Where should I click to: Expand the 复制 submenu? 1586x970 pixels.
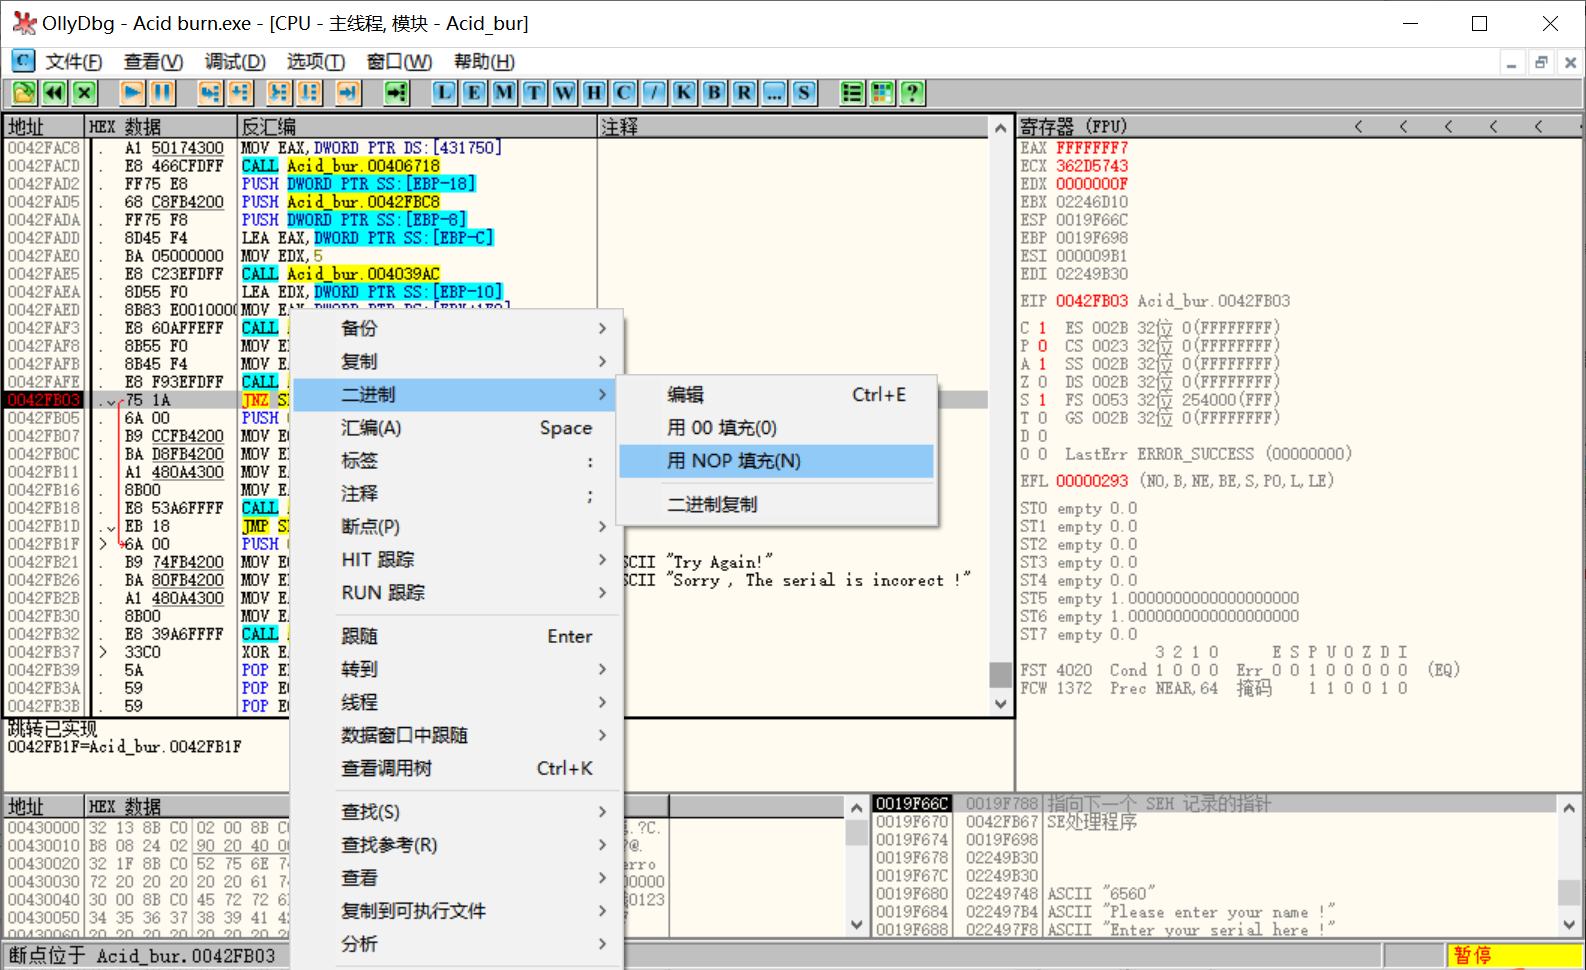point(456,361)
